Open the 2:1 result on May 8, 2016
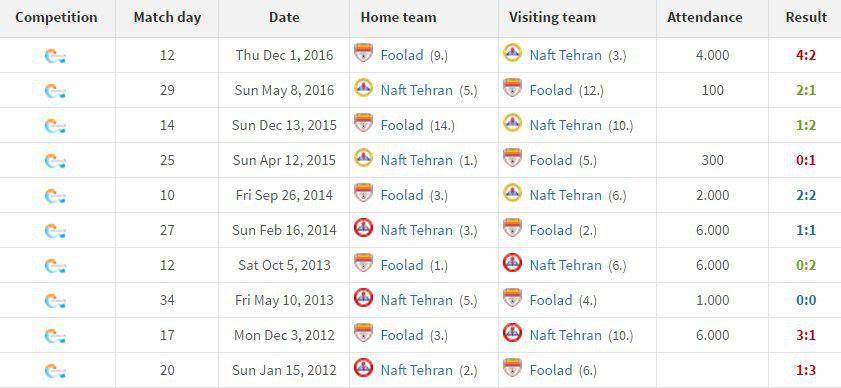Viewport: 841px width, 388px height. click(x=806, y=90)
